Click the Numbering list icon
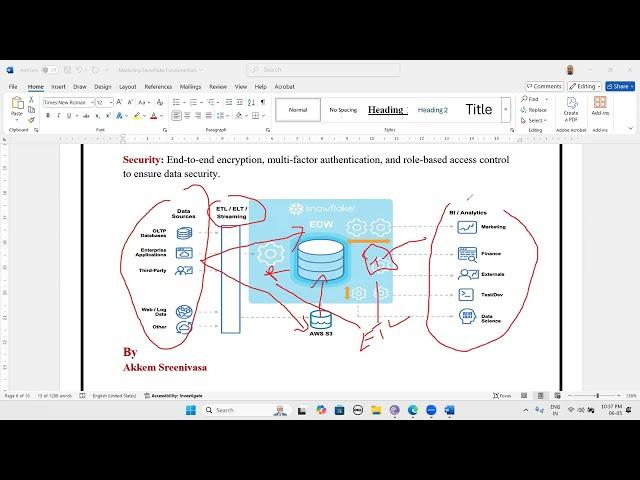The width and height of the screenshot is (640, 480). (x=193, y=102)
